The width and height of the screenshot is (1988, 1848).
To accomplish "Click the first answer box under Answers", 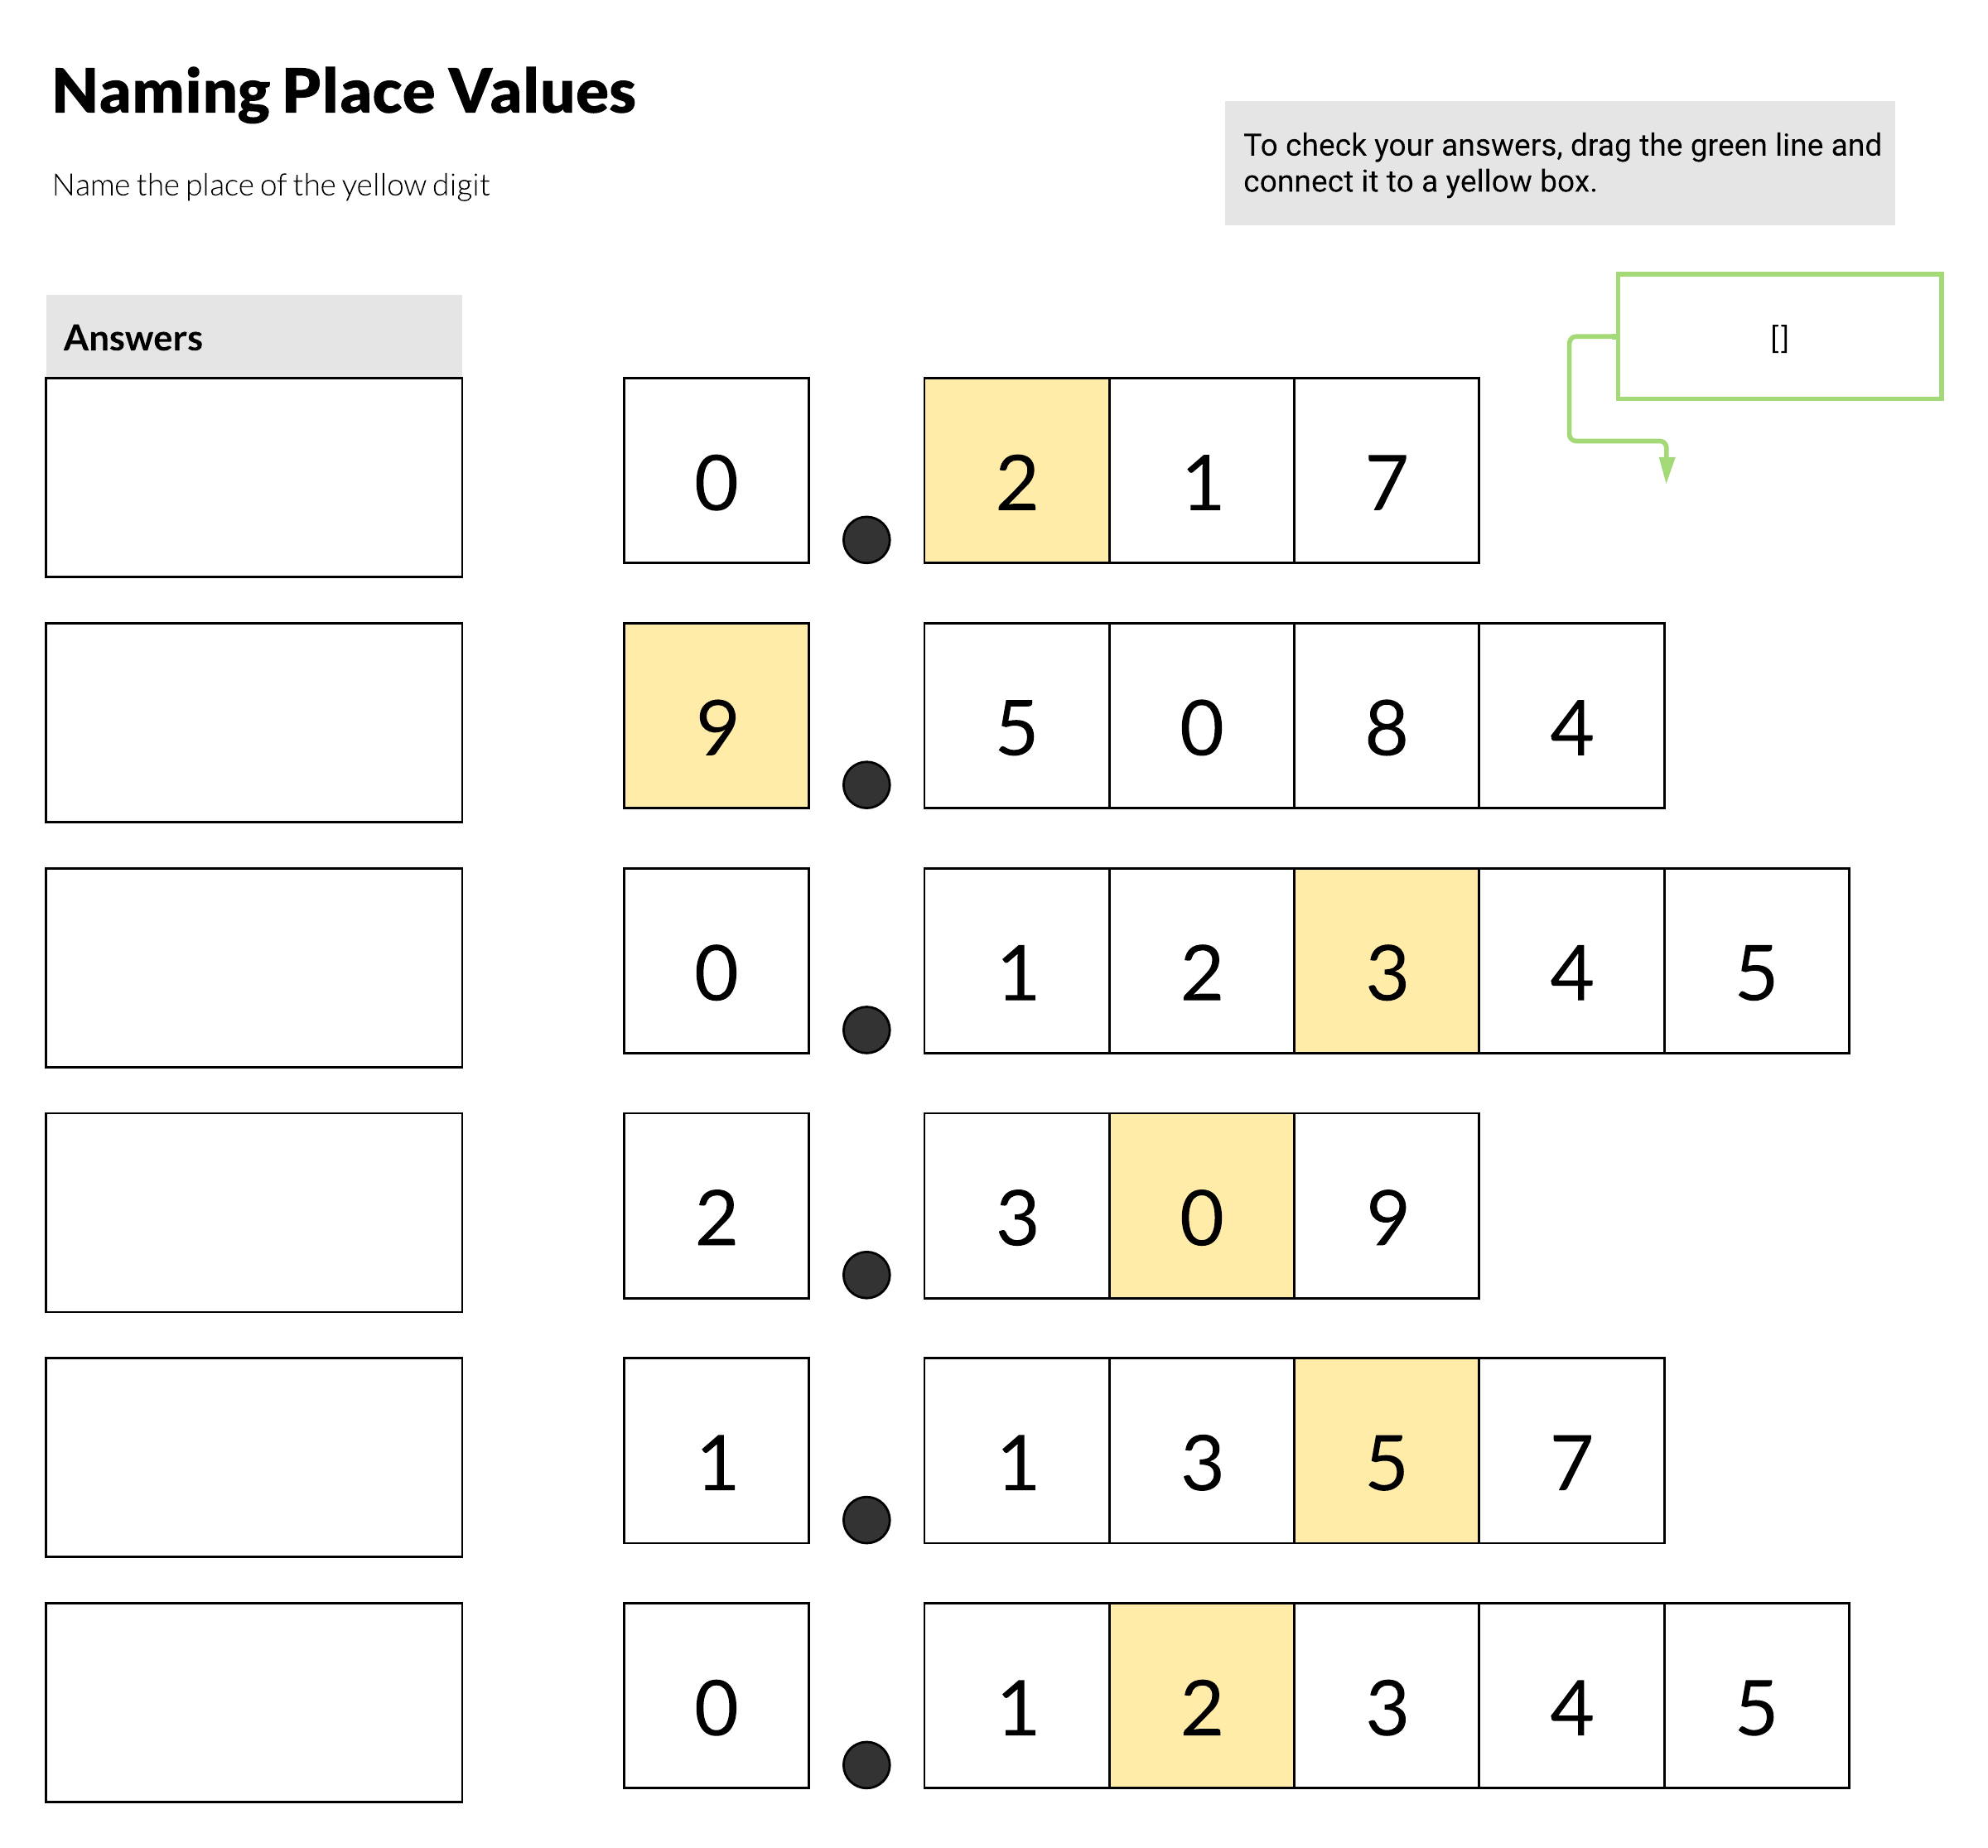I will [x=254, y=477].
